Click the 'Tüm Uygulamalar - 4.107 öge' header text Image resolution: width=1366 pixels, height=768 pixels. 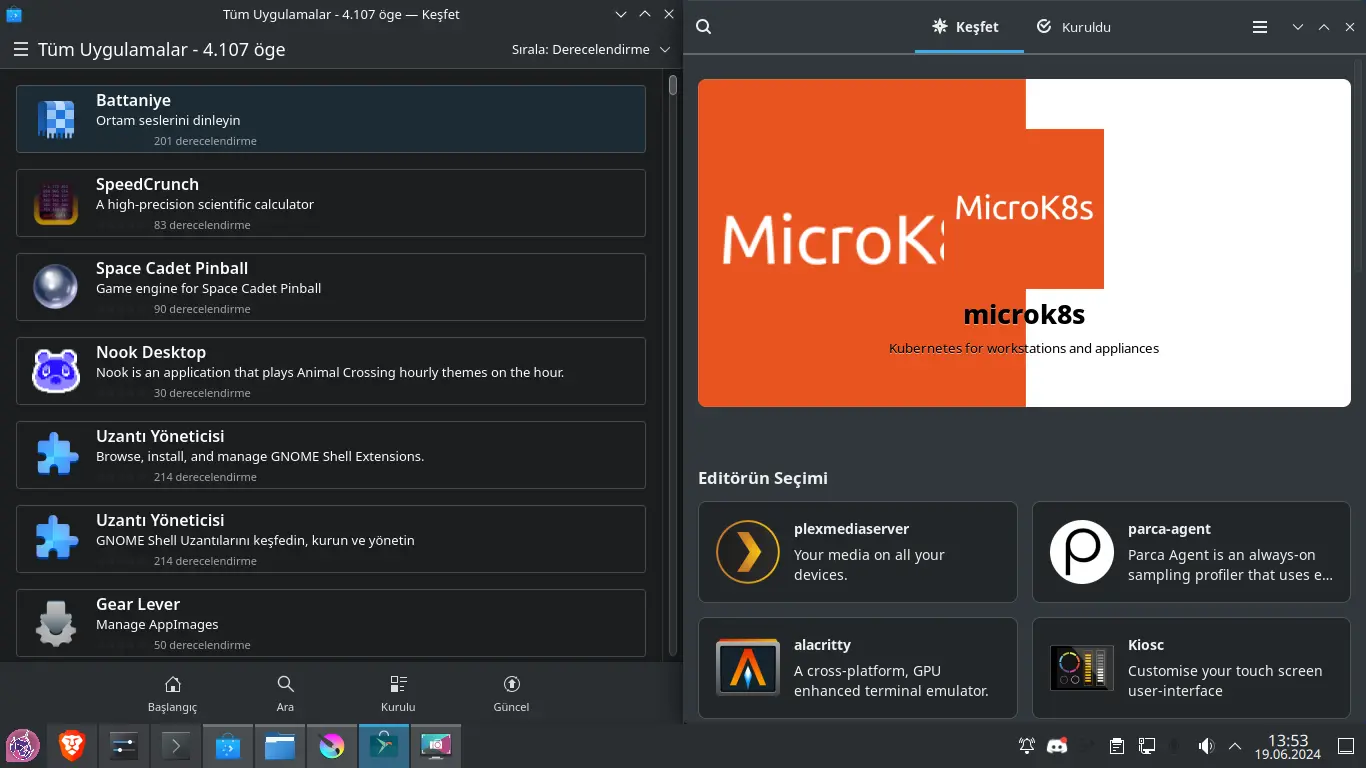point(162,49)
